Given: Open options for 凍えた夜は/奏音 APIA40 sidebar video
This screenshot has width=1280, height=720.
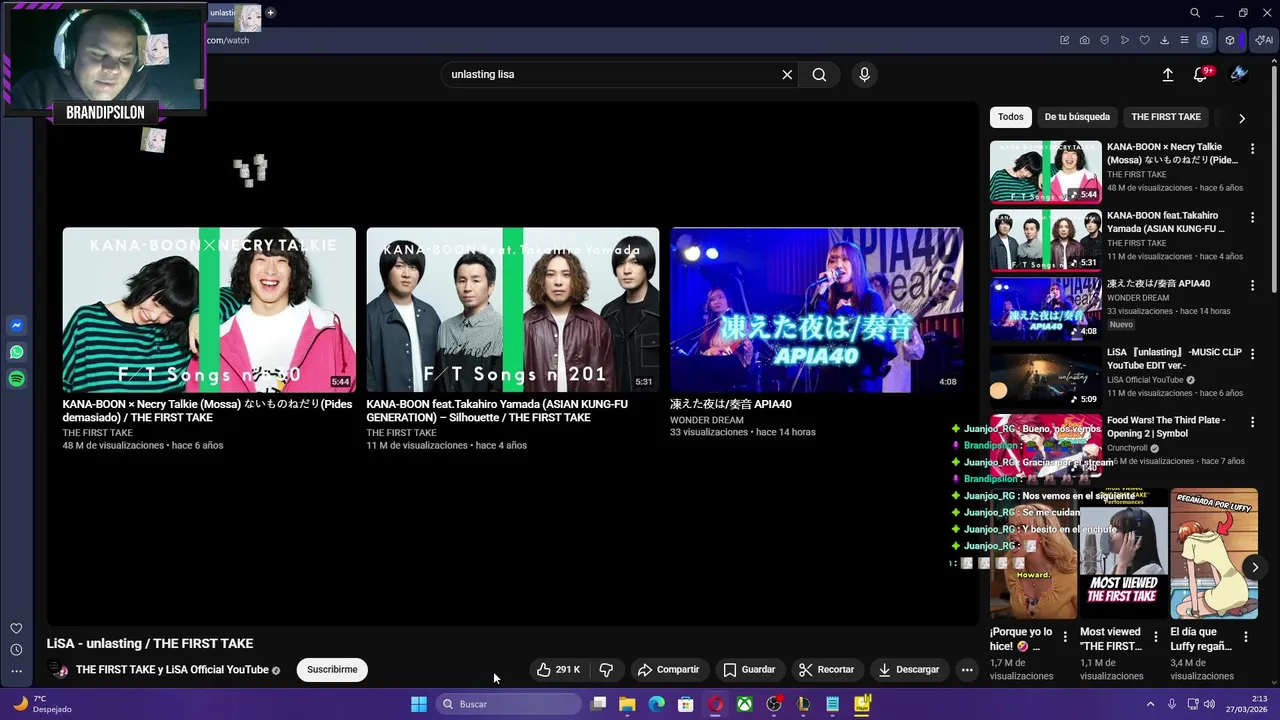Looking at the screenshot, I should click(x=1252, y=285).
